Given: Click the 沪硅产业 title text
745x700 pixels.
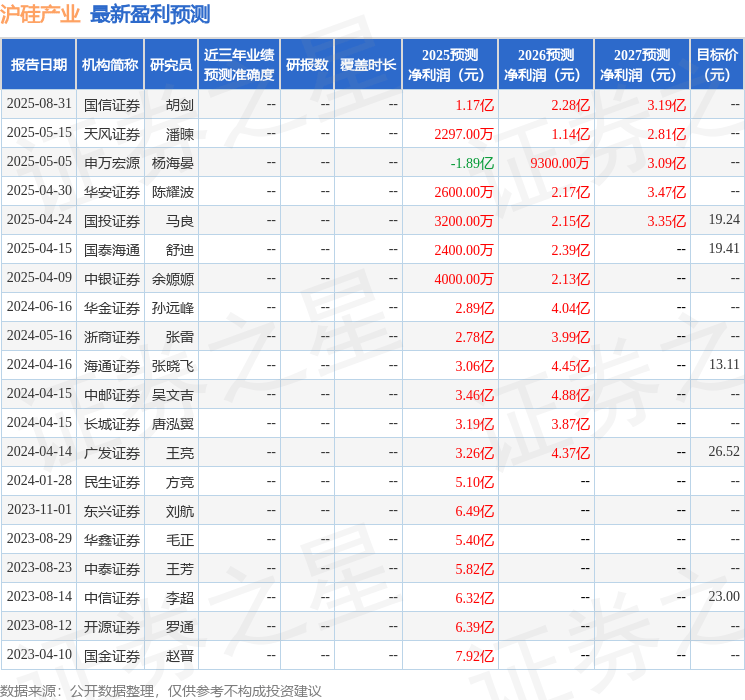Looking at the screenshot, I should [x=40, y=14].
